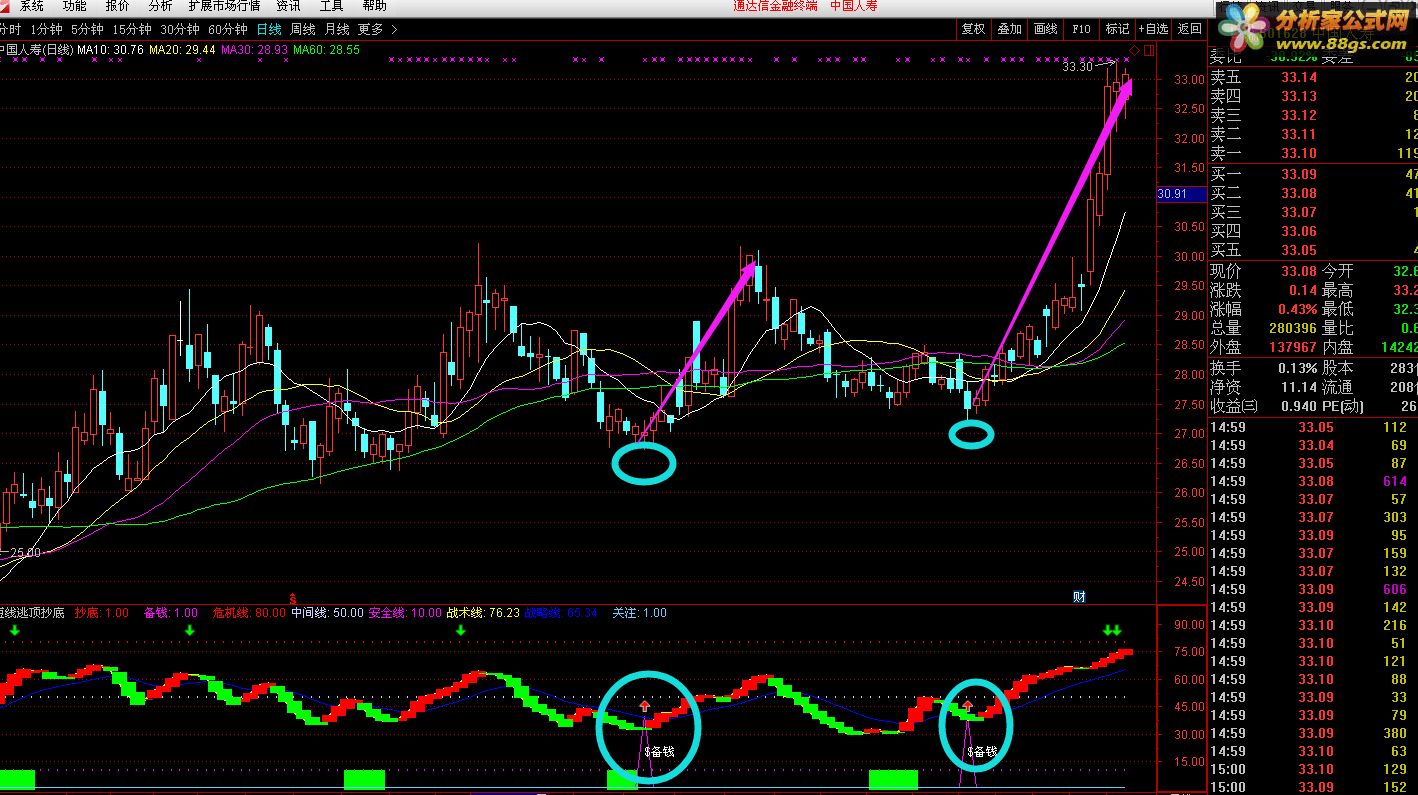This screenshot has height=795, width=1418.
Task: Click the 复权 button
Action: point(973,29)
